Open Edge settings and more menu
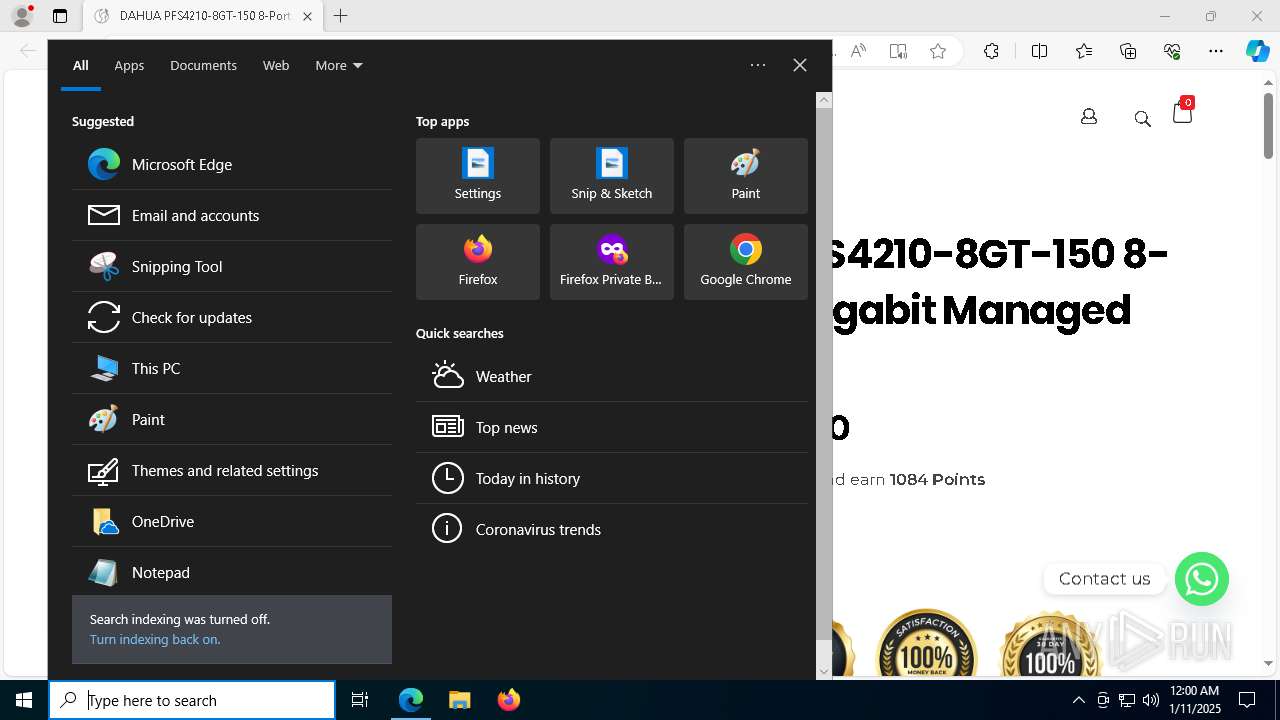 click(1216, 51)
